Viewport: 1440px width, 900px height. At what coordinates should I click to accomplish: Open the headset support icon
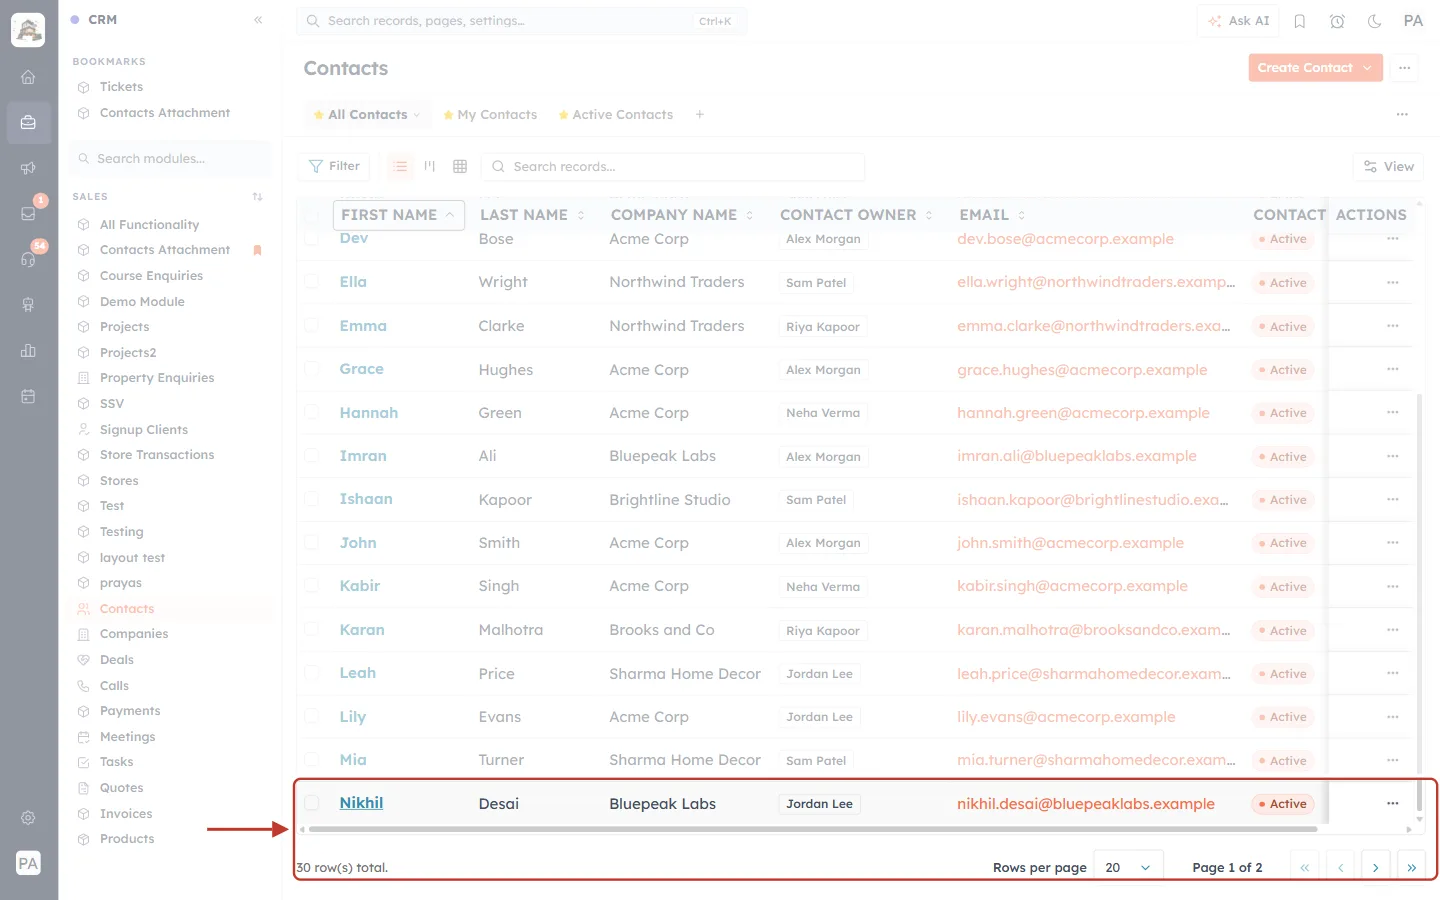[28, 259]
